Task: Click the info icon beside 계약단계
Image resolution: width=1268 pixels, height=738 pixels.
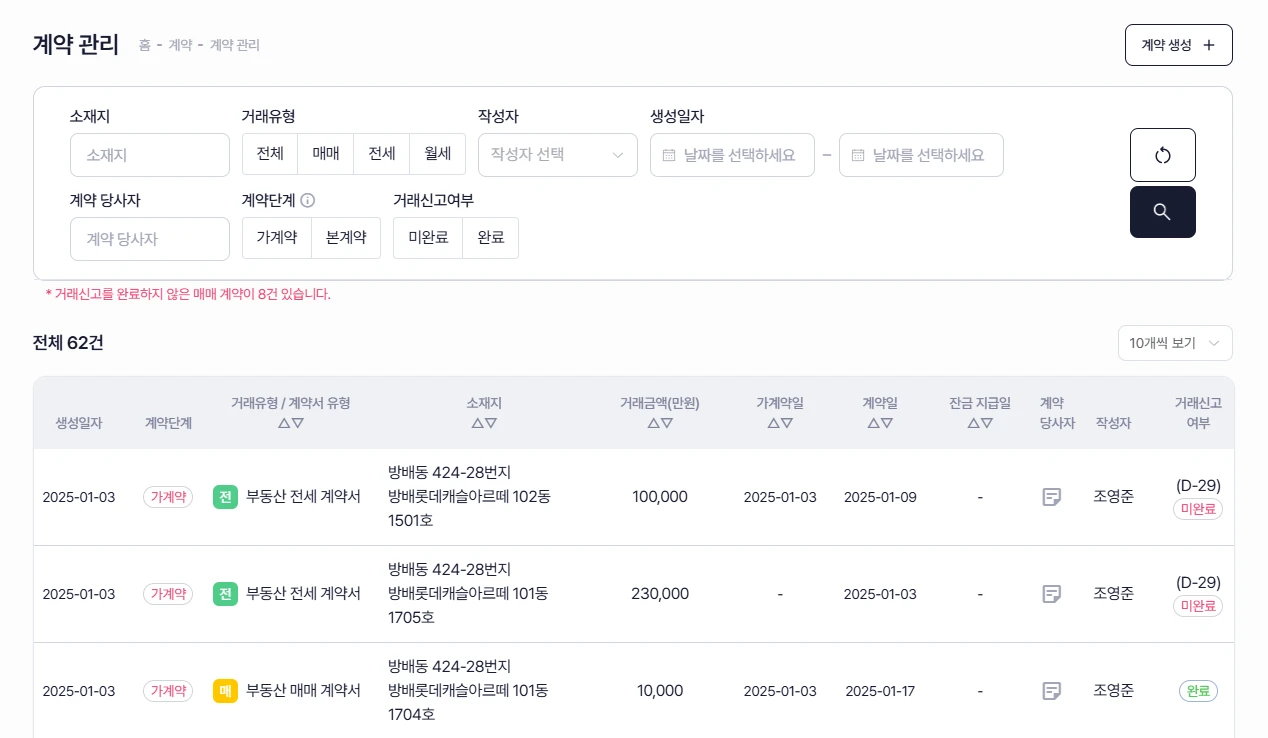Action: point(307,200)
